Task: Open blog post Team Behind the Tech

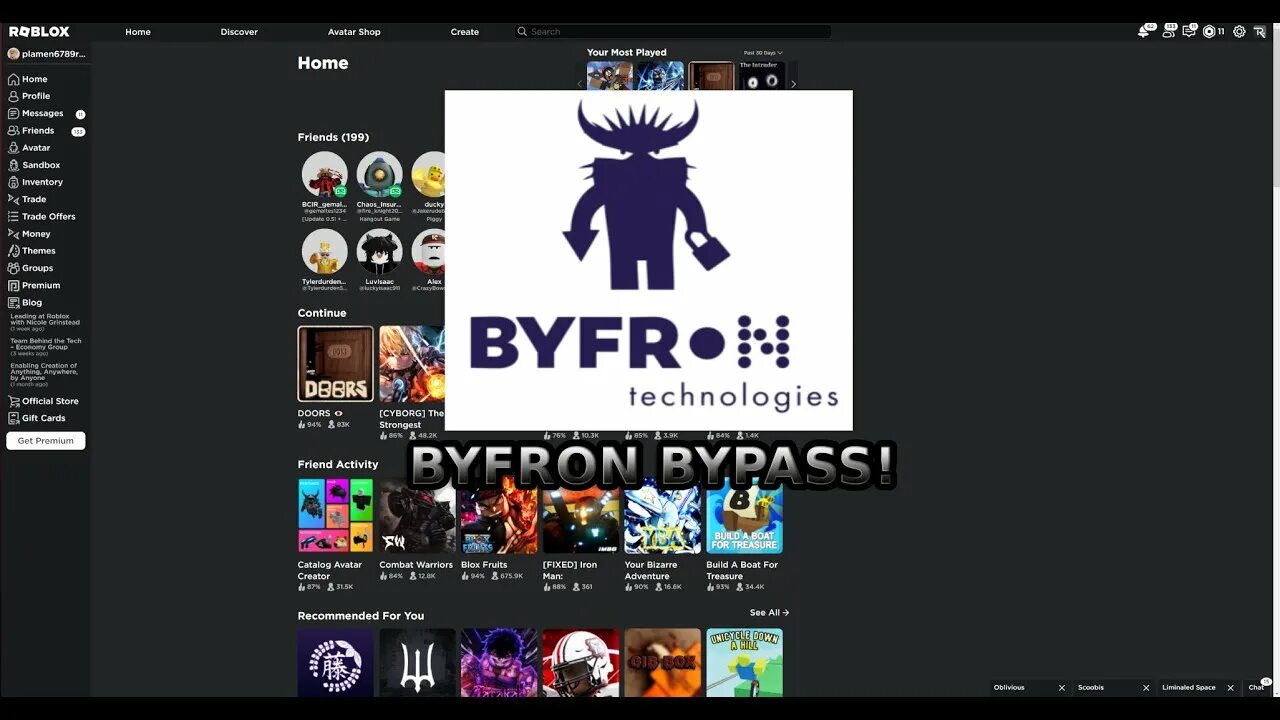Action: 46,347
